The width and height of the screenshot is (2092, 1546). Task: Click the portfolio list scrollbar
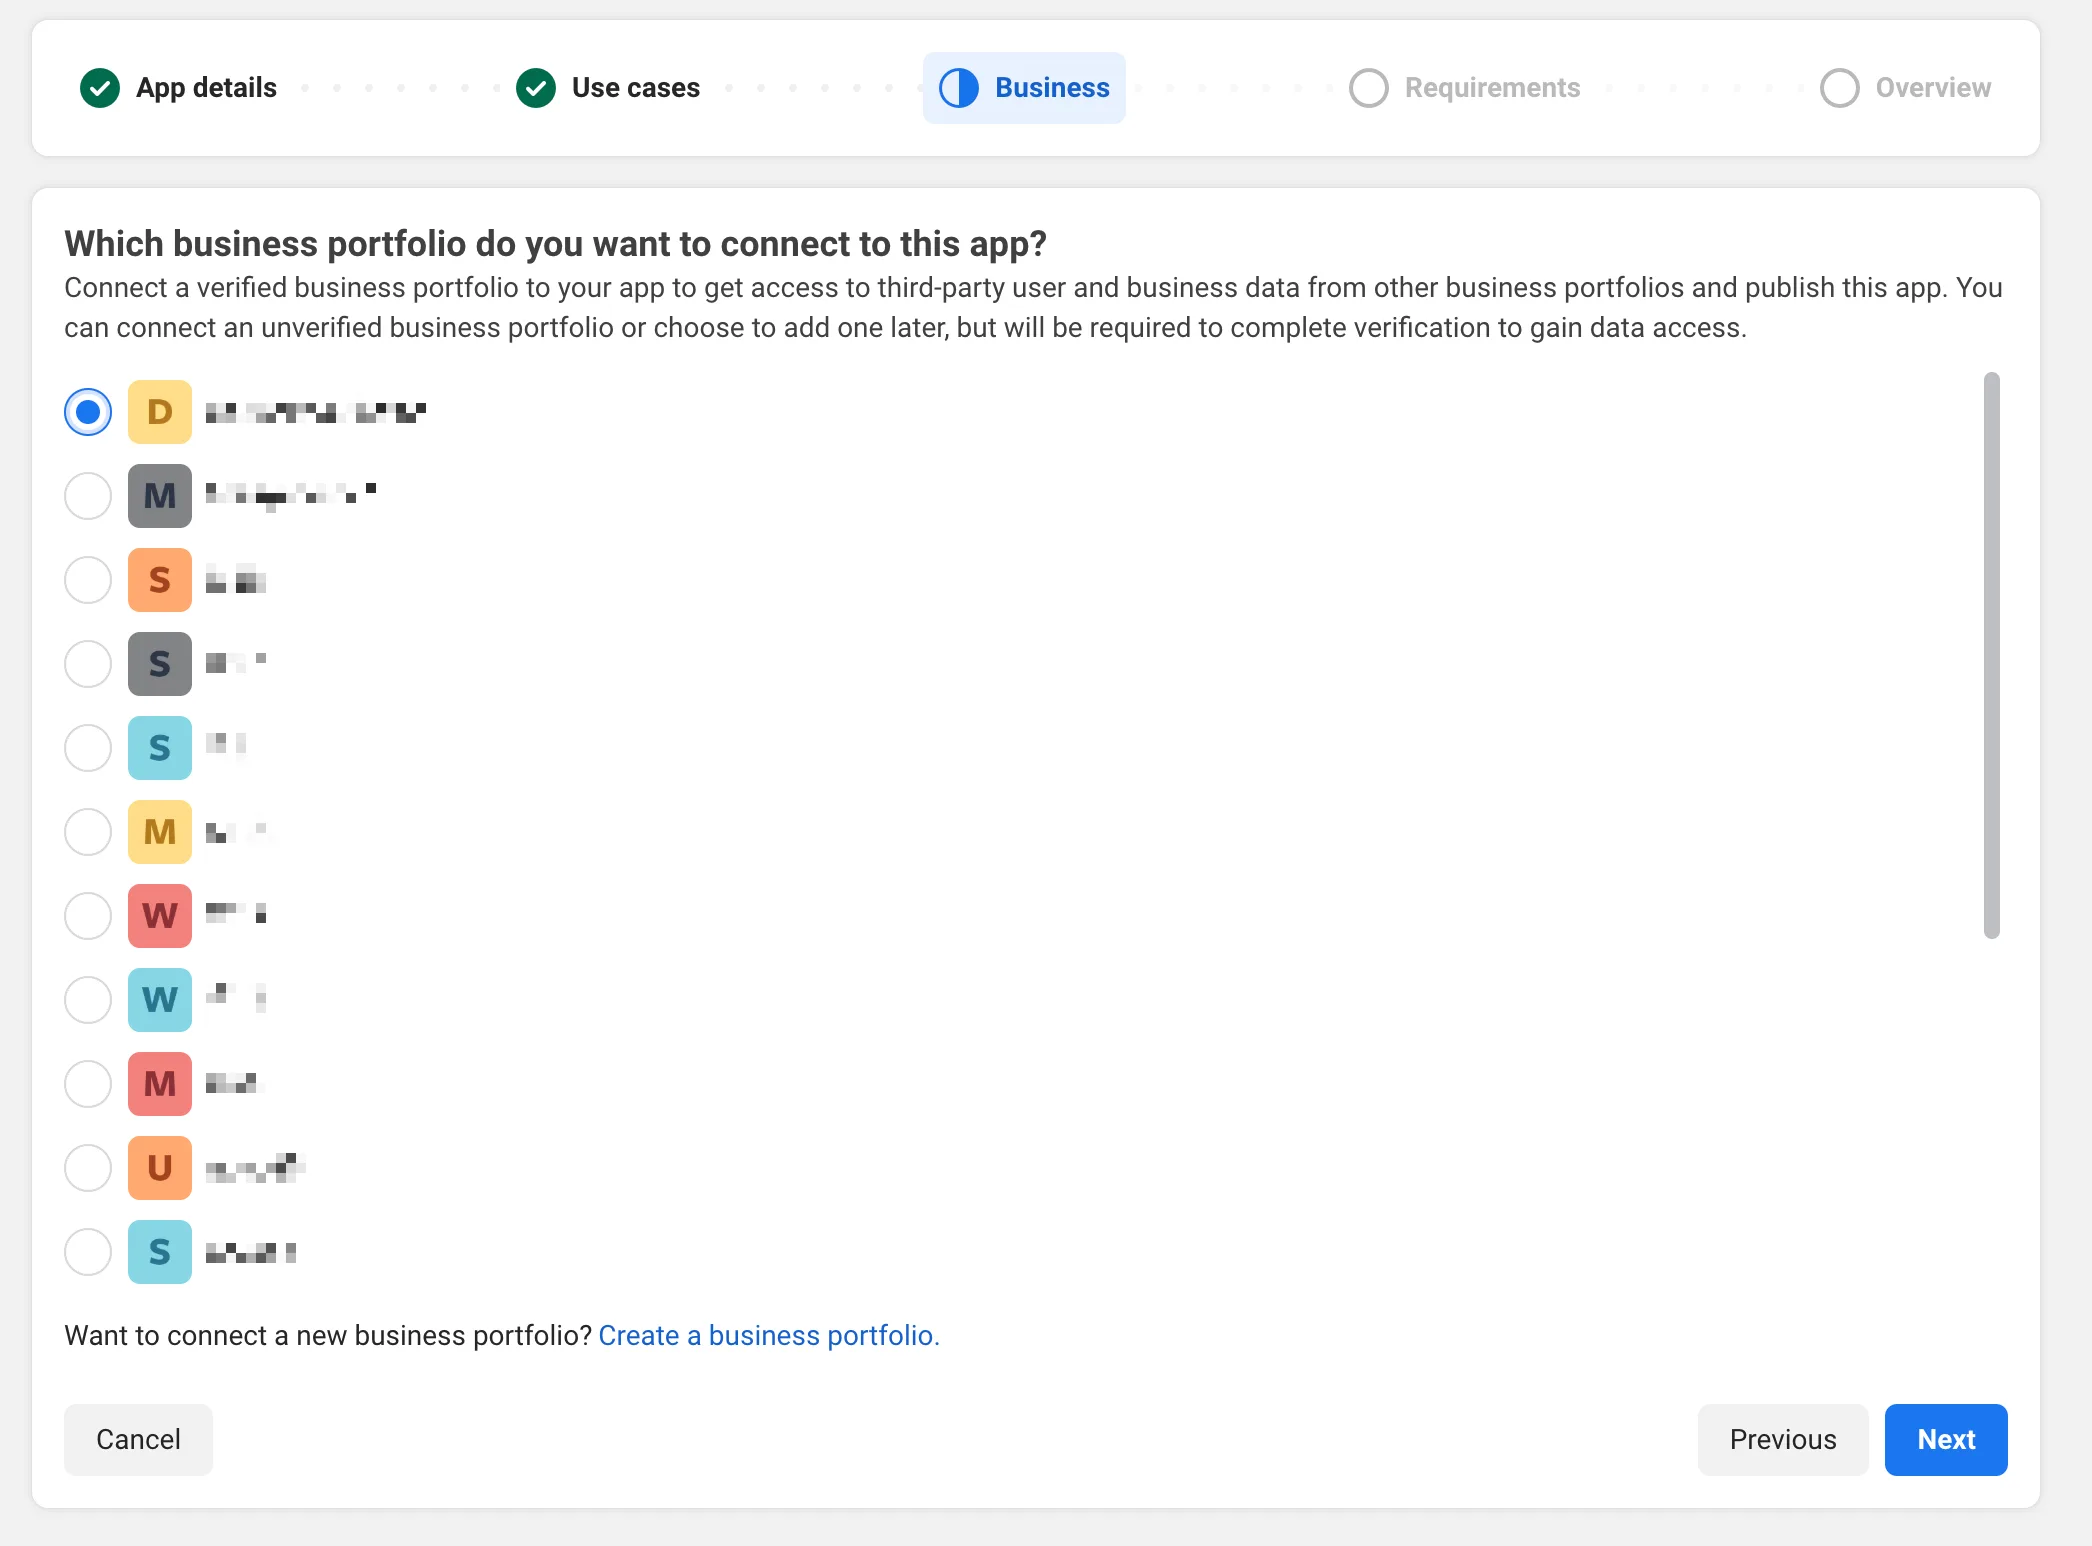coord(1992,656)
